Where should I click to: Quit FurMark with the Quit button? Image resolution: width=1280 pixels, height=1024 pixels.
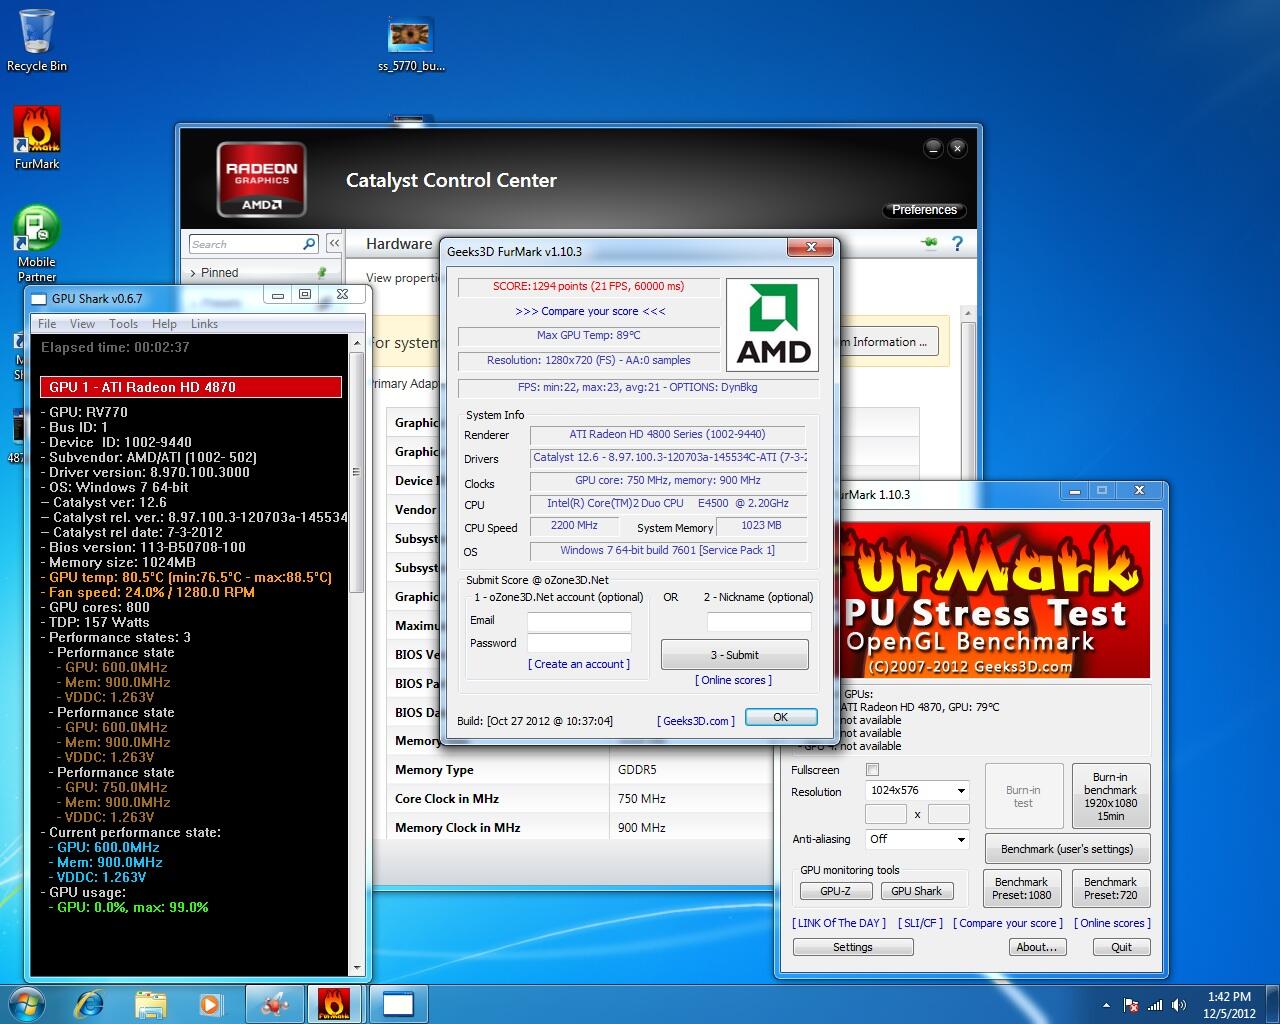pyautogui.click(x=1121, y=947)
